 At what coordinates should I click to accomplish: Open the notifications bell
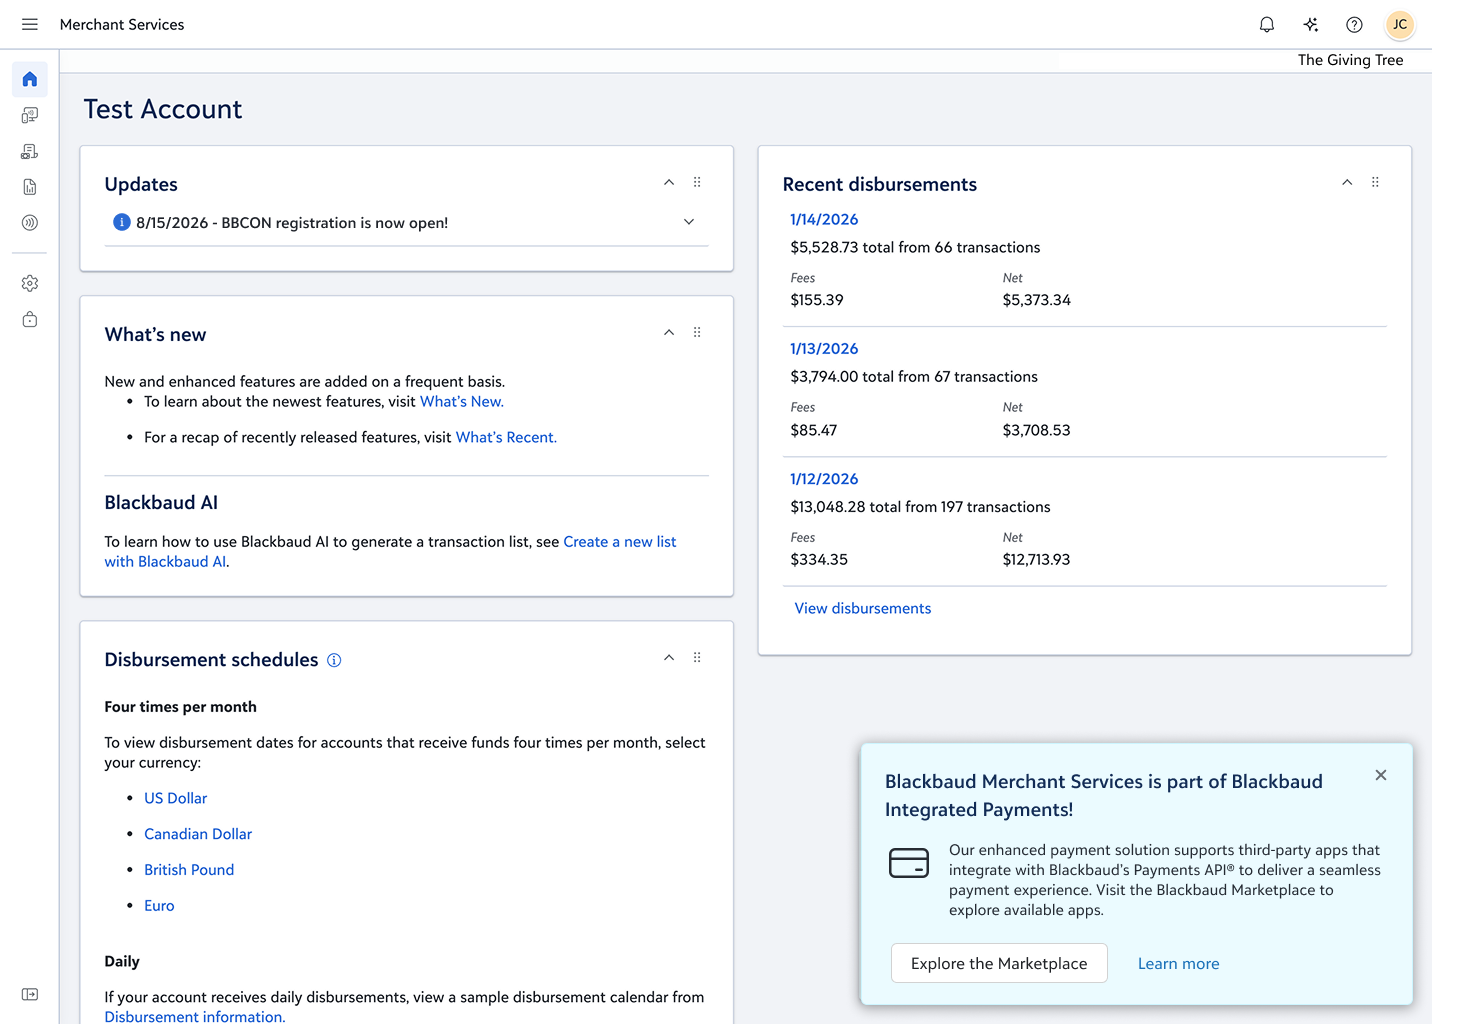click(1267, 25)
